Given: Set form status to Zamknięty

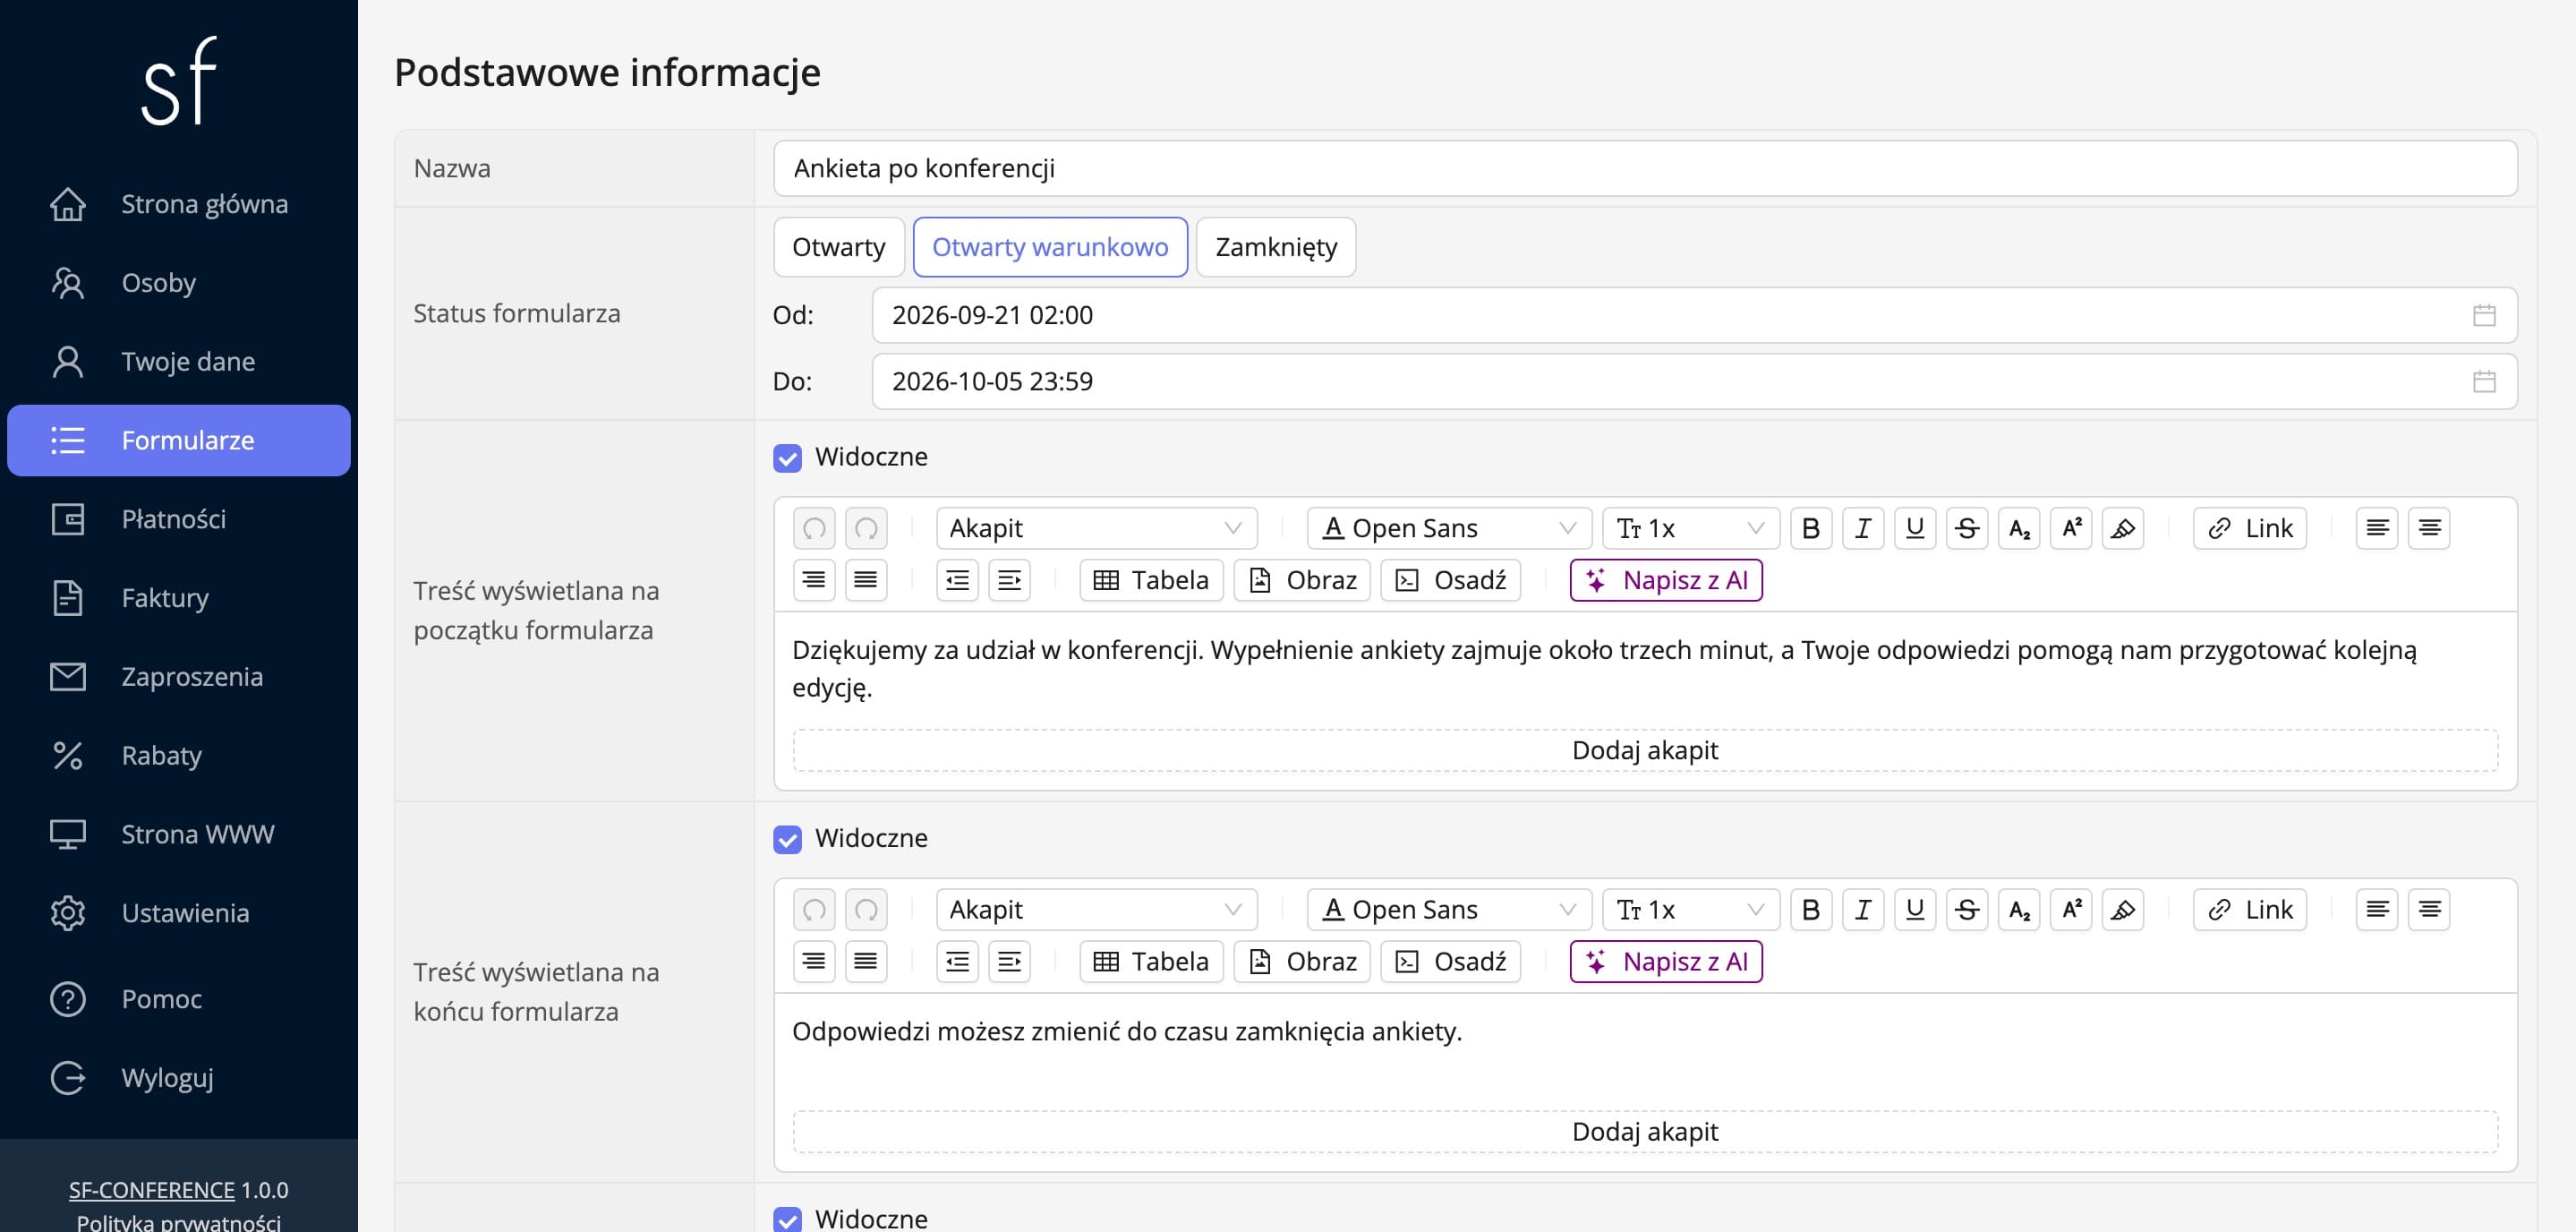Looking at the screenshot, I should 1276,247.
